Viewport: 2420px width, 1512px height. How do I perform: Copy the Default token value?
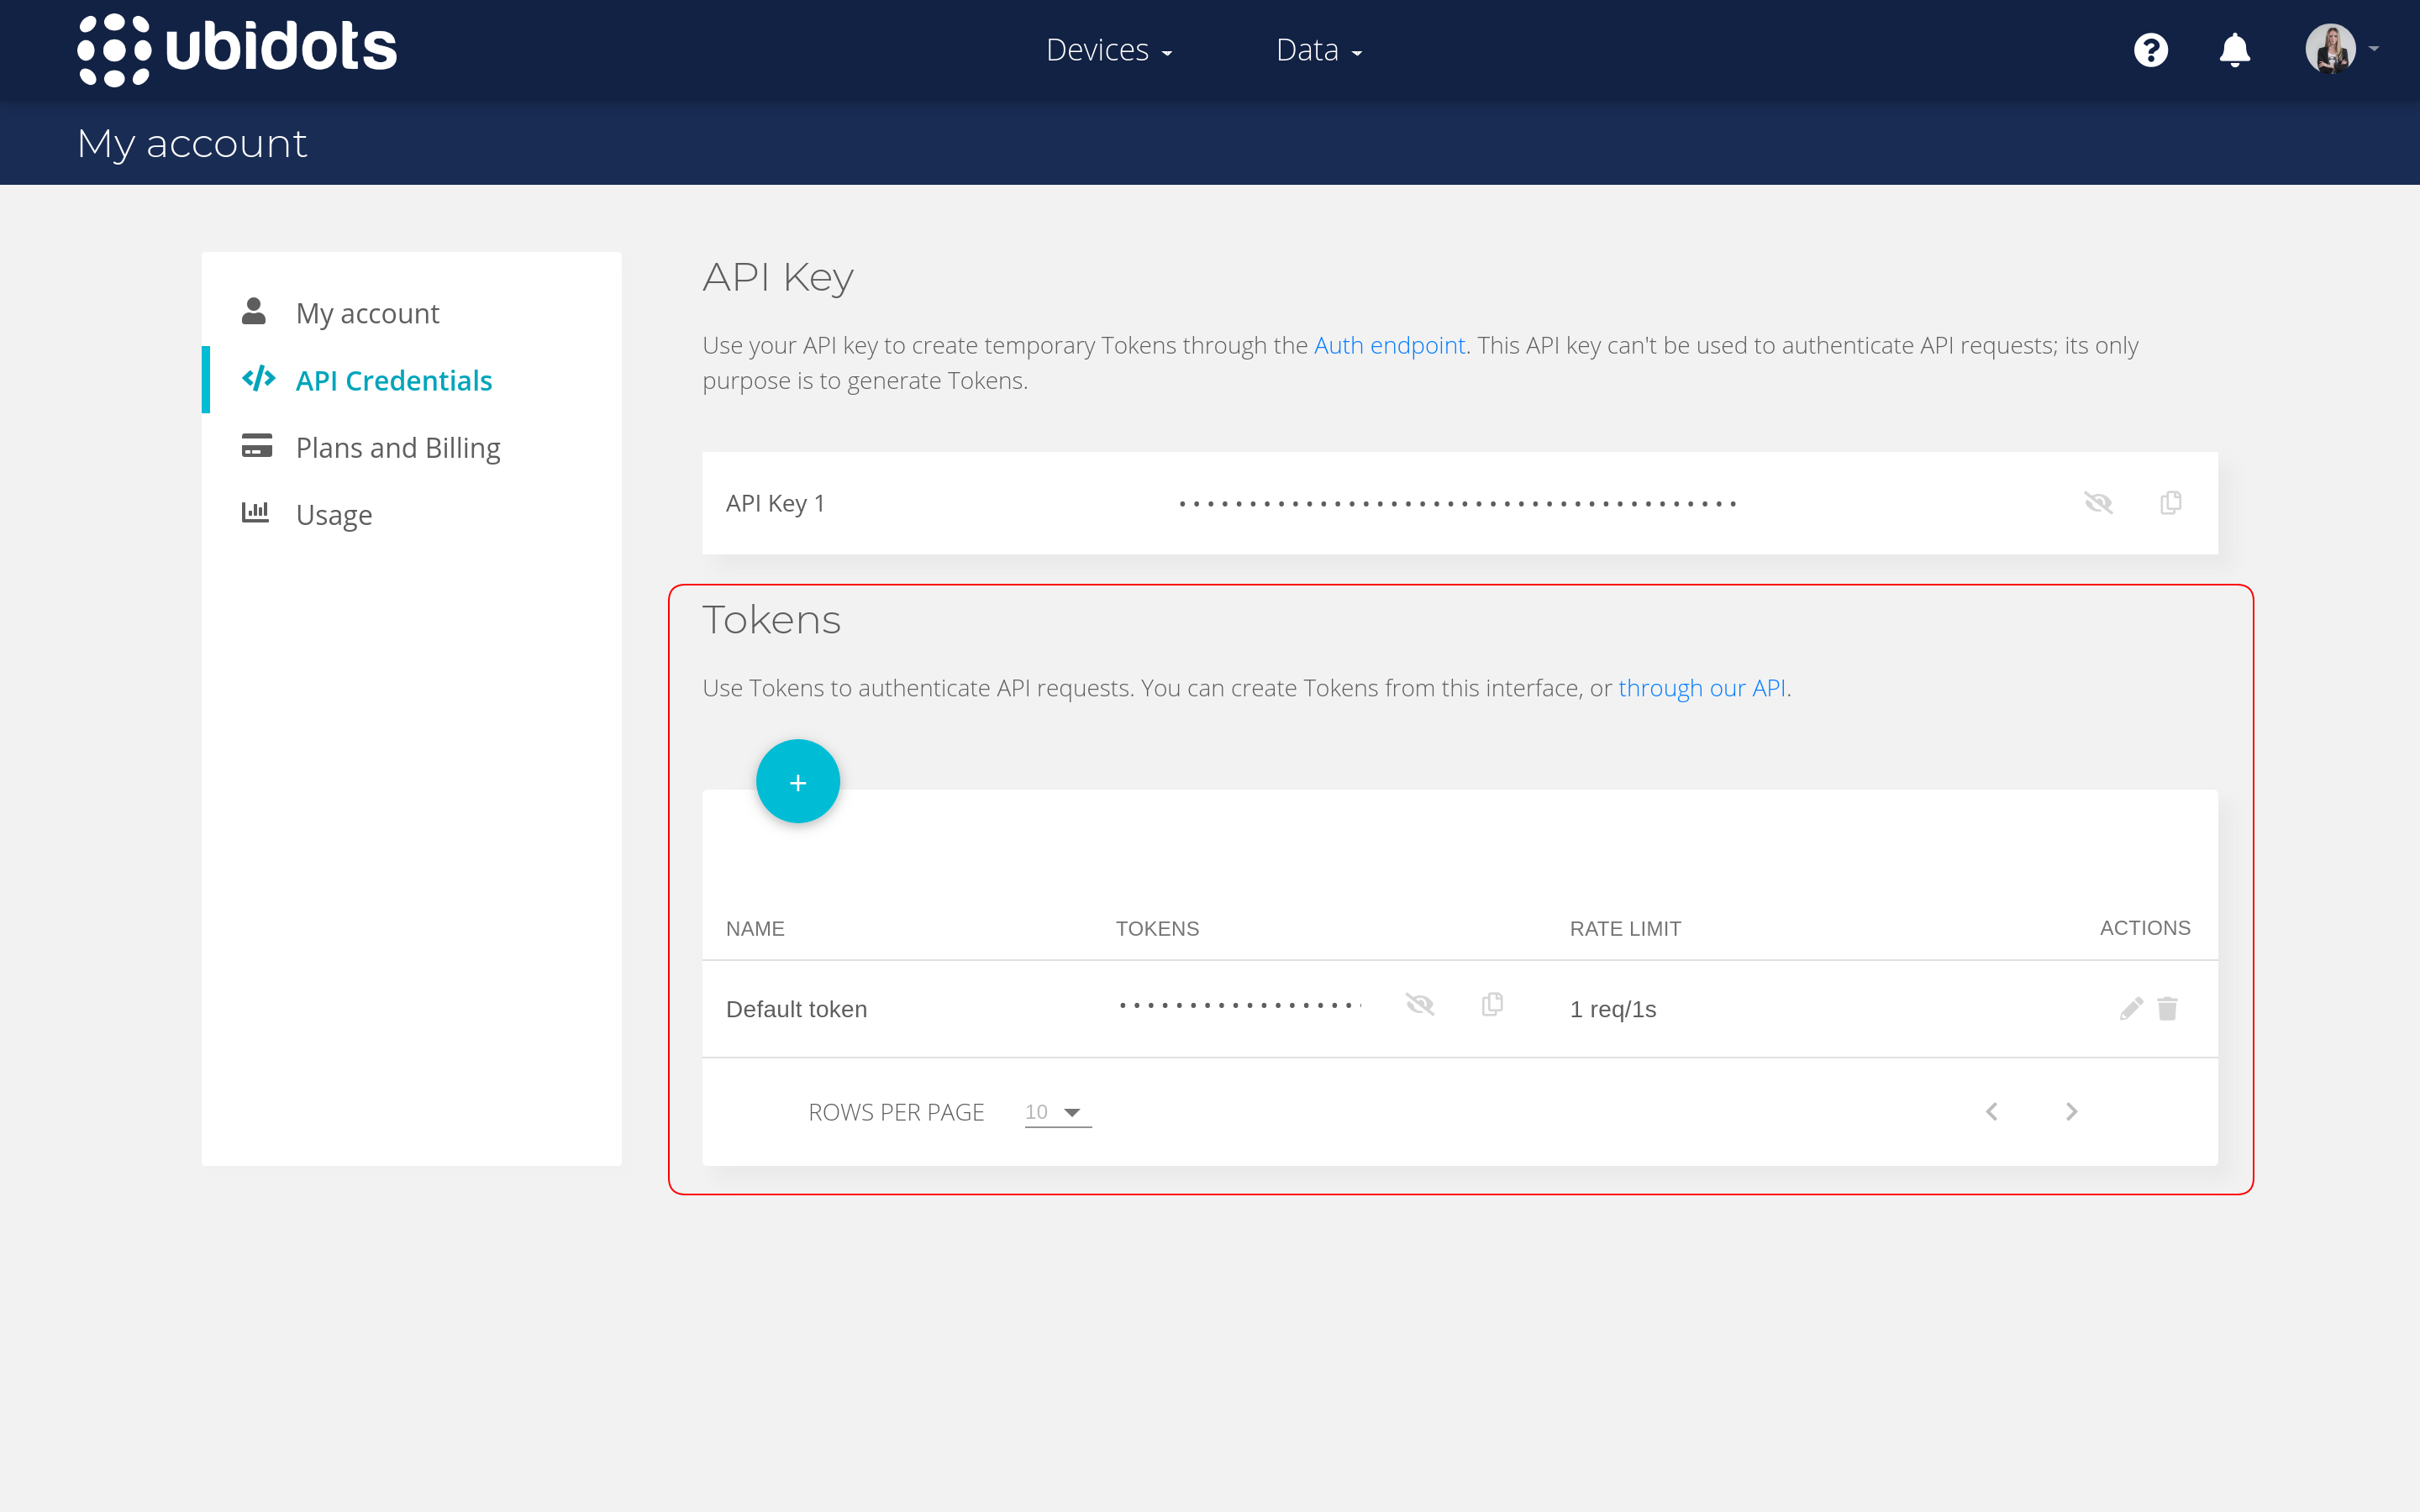[x=1492, y=1005]
